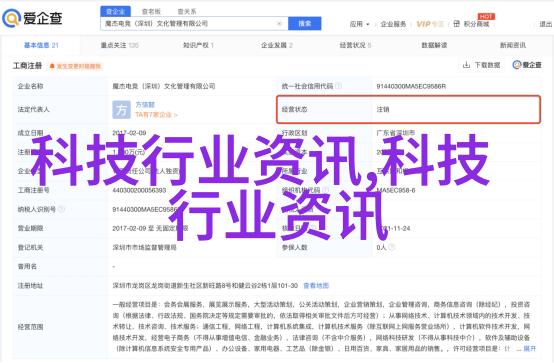Click the credit code 91440300MA5EC9586R
554x363 pixels.
tap(411, 86)
